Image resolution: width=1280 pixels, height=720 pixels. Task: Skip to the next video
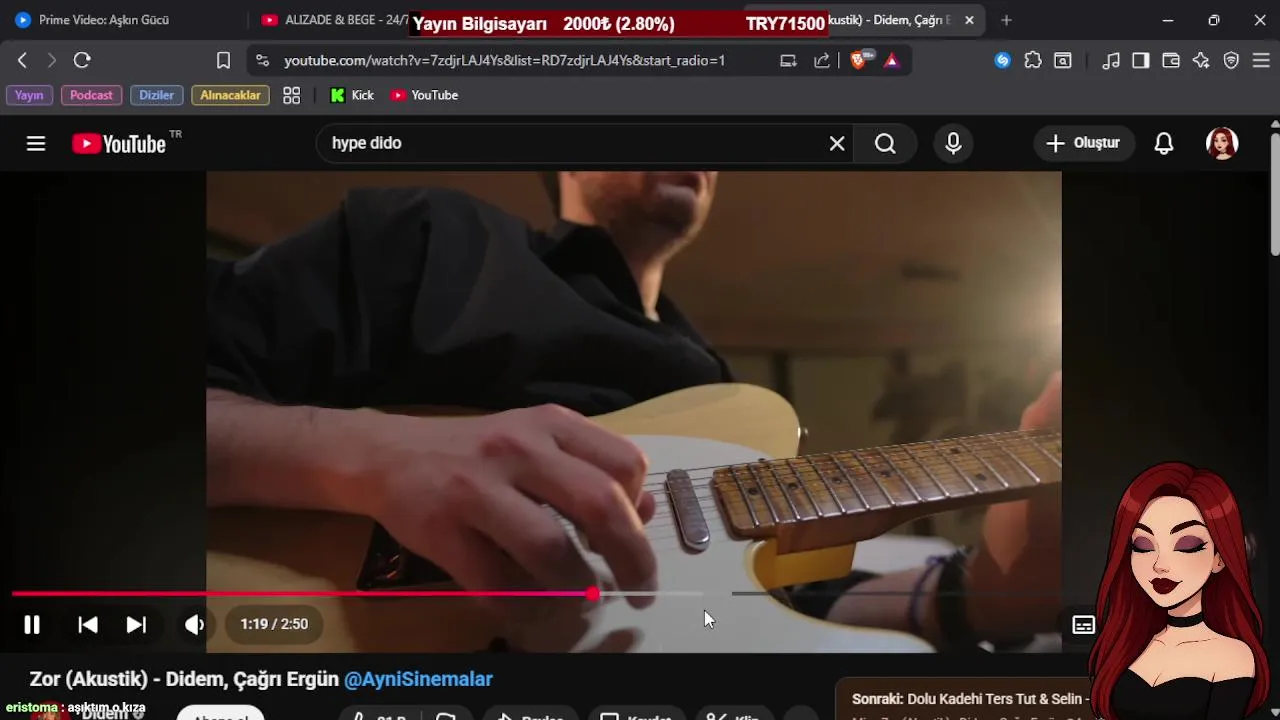136,624
